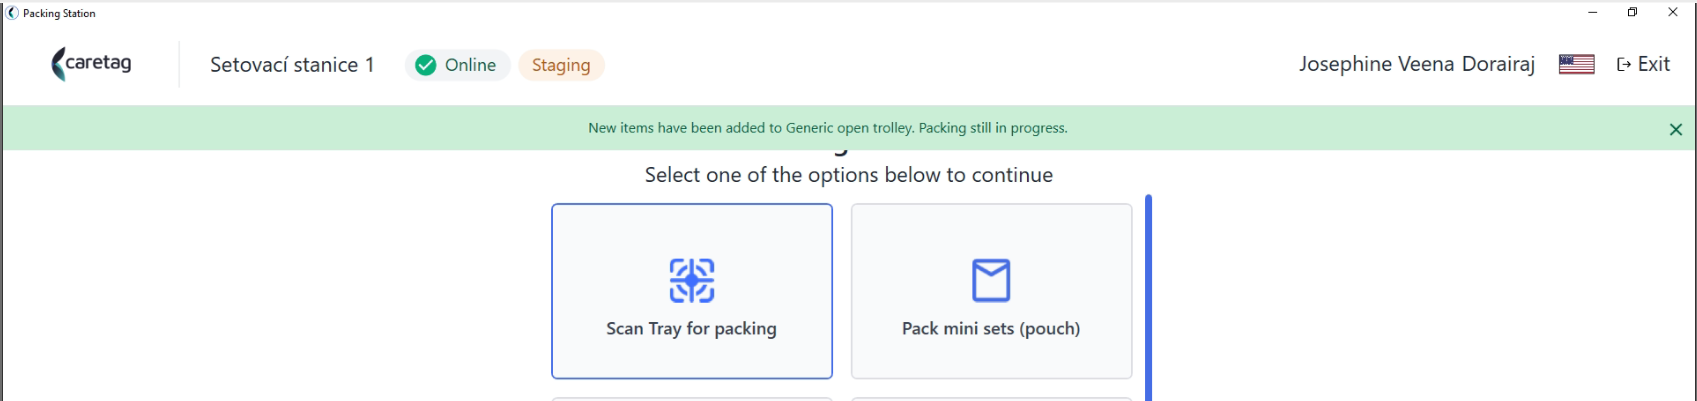Click the Exit arrow icon

(x=1624, y=65)
